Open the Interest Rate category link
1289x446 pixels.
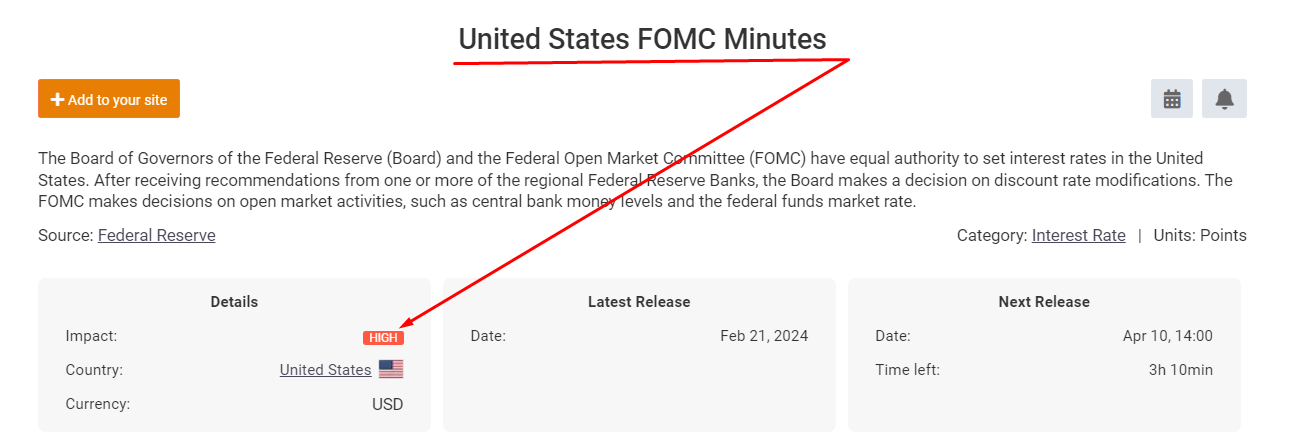point(1078,236)
